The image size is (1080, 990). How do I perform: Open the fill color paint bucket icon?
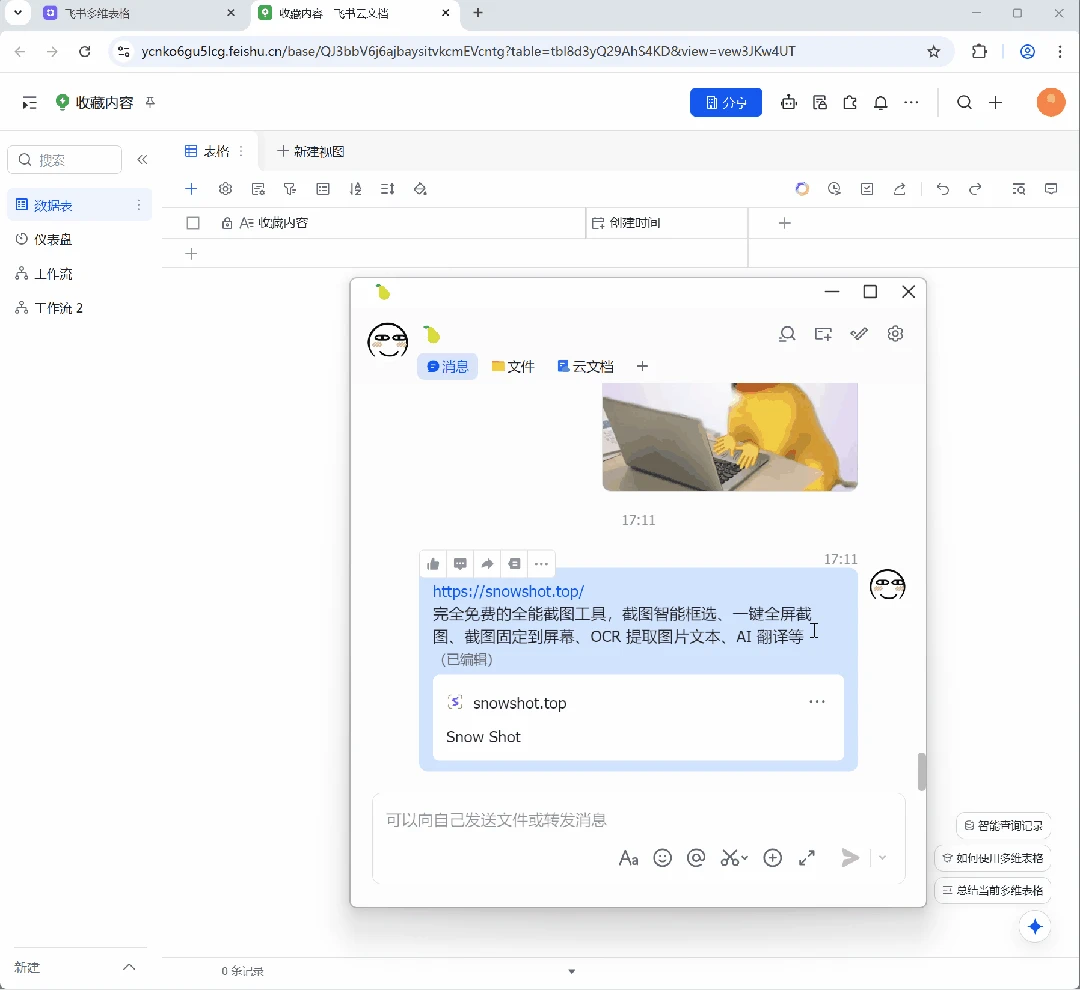coord(420,189)
